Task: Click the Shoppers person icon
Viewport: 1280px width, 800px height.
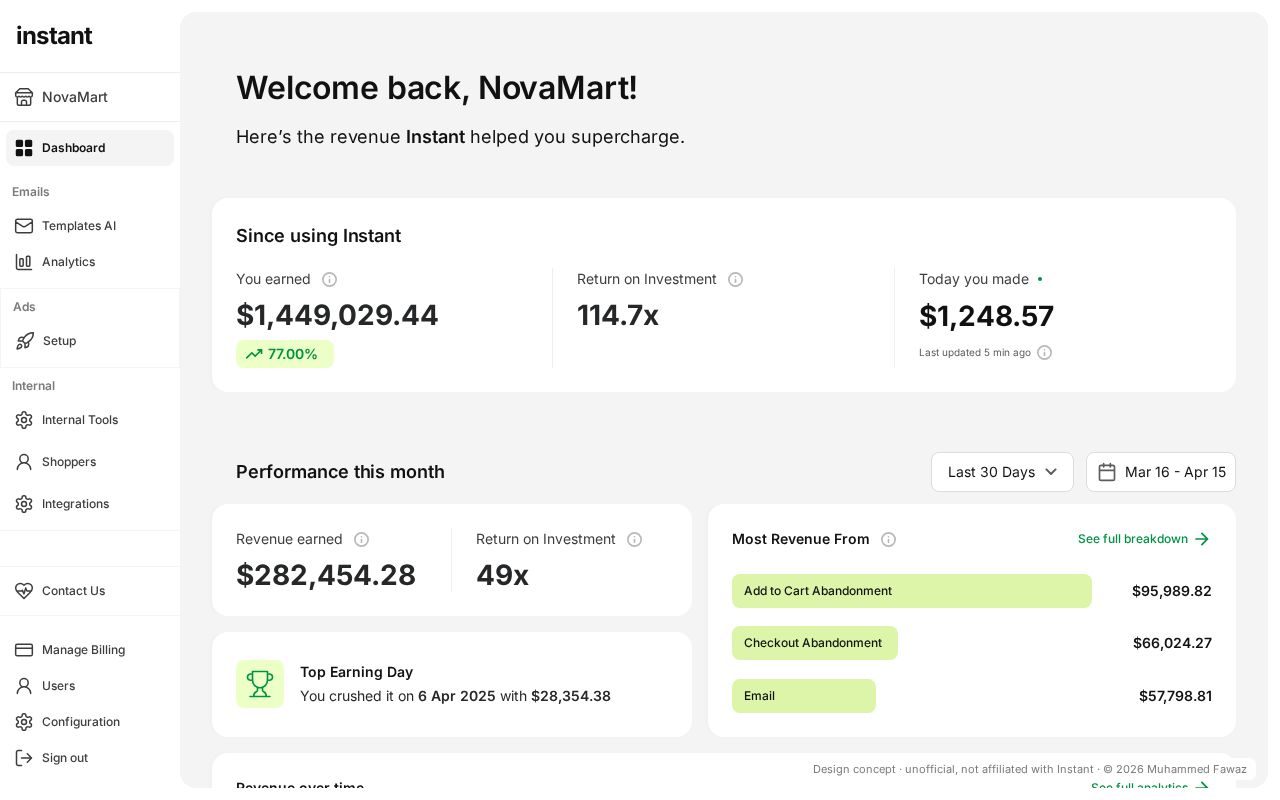Action: click(24, 462)
